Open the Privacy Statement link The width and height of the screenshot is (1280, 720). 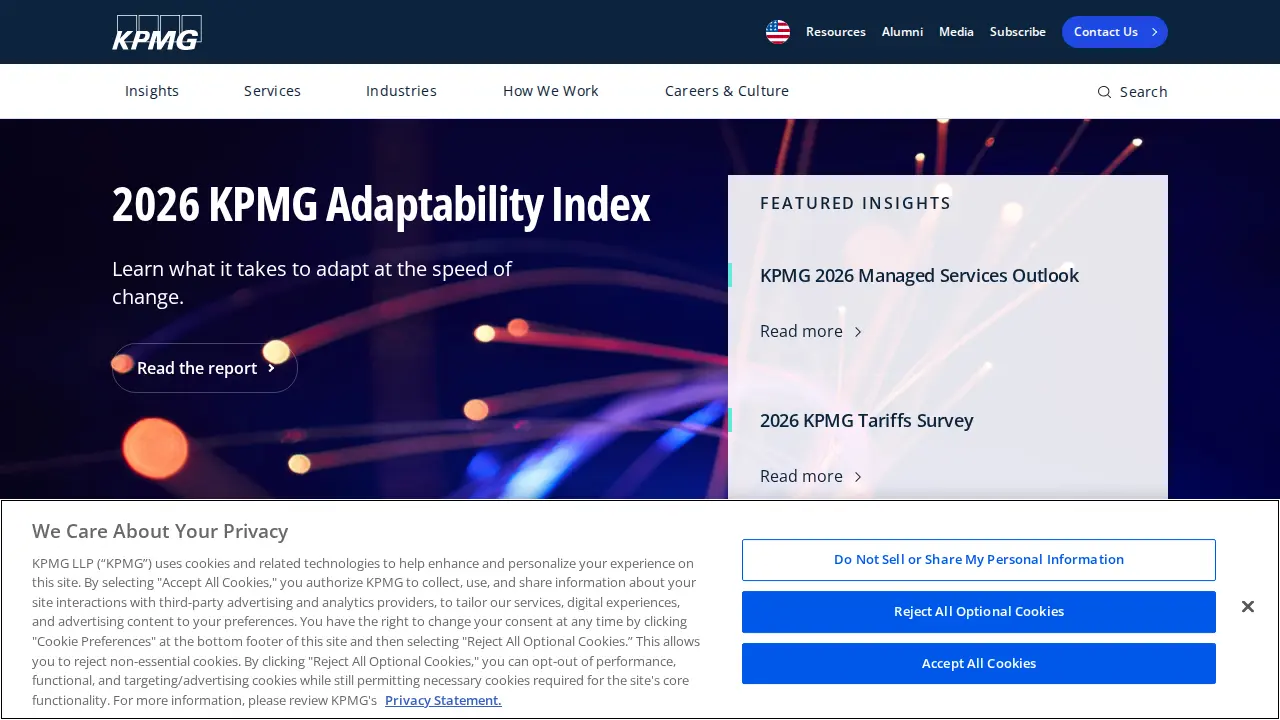(x=443, y=700)
